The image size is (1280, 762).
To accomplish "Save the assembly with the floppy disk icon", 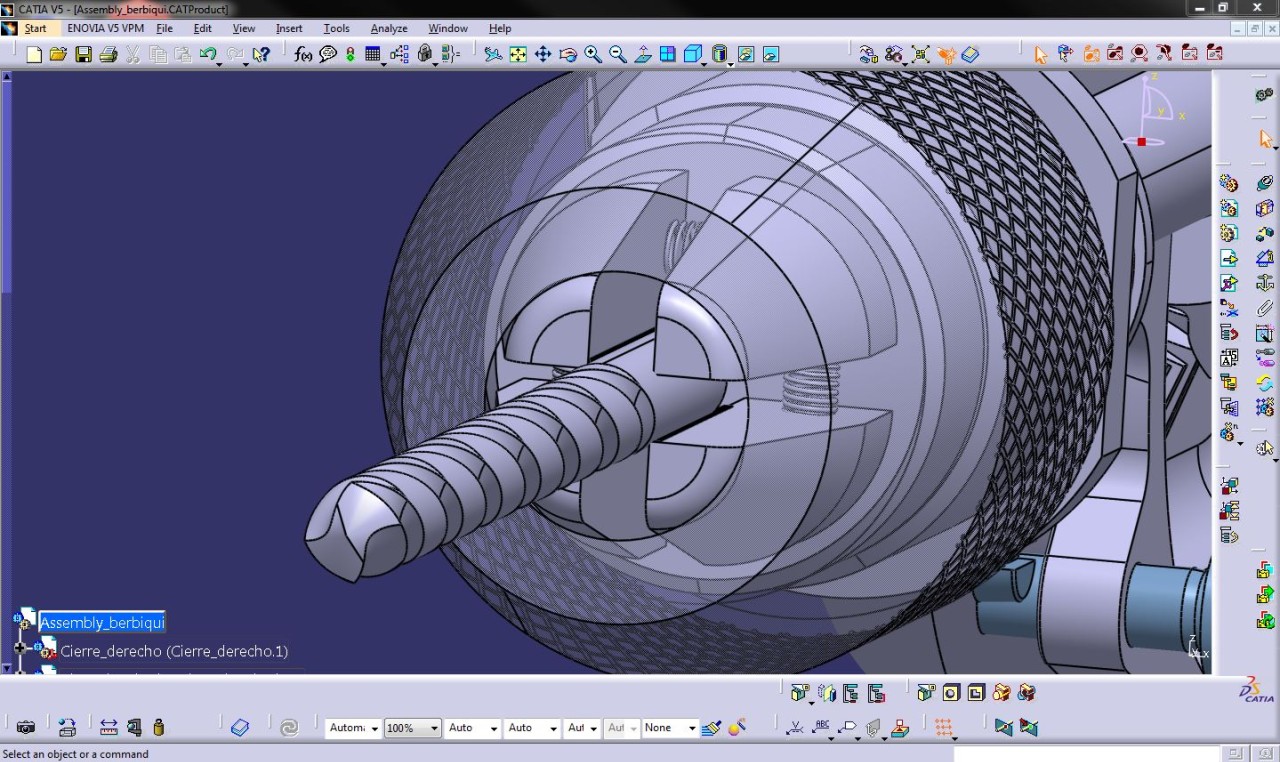I will click(83, 54).
